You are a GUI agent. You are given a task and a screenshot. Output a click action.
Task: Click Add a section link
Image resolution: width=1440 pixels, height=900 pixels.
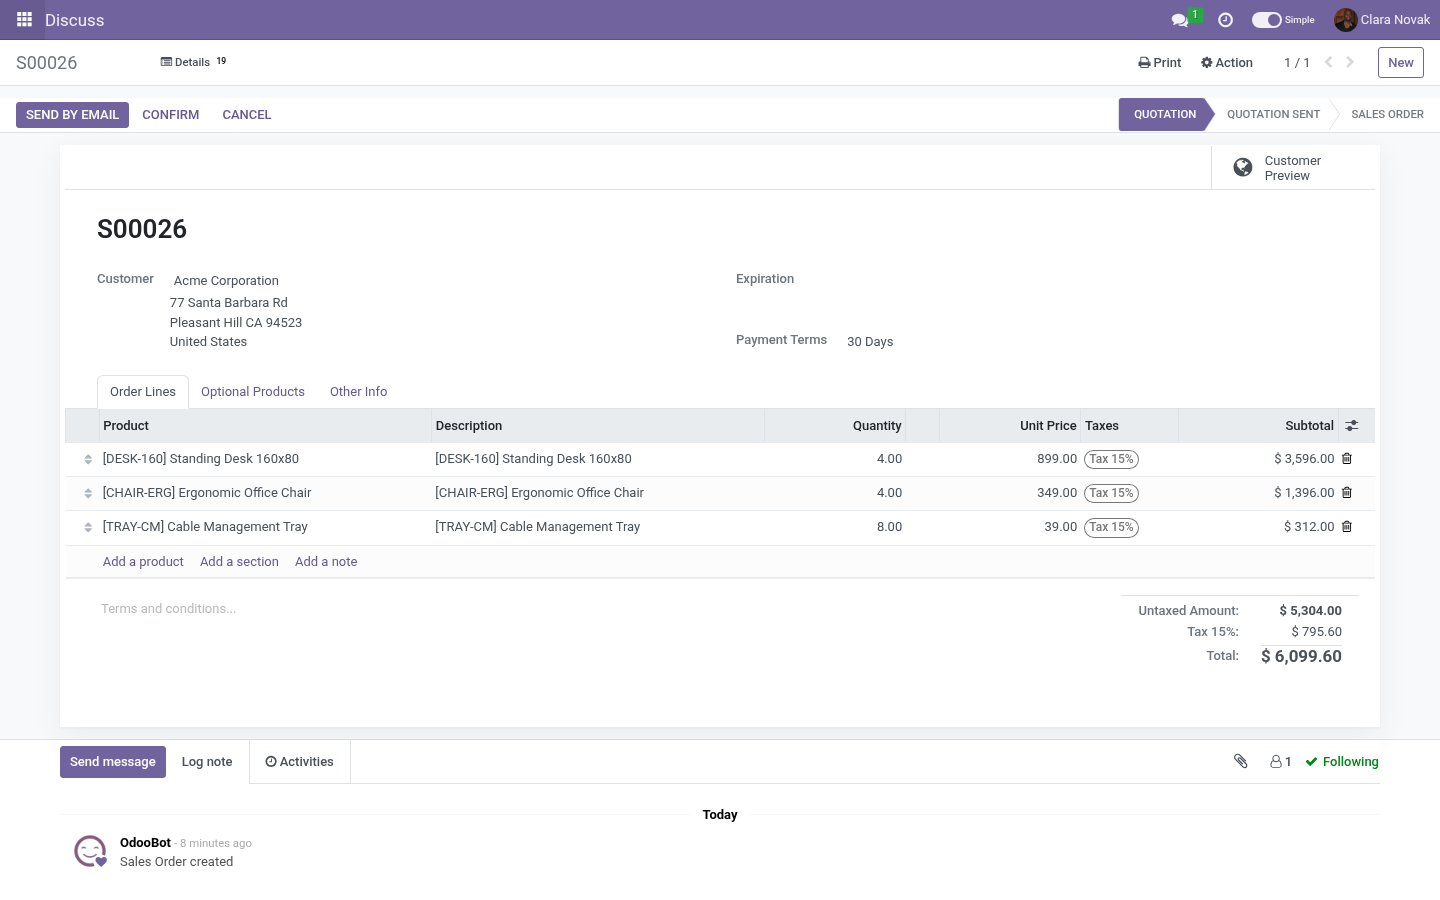pos(239,562)
